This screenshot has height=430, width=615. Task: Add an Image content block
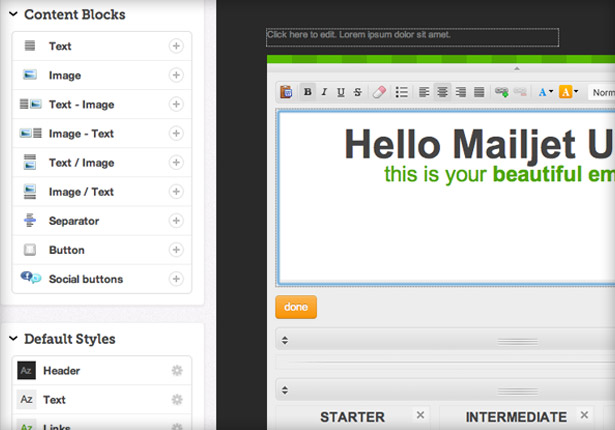click(176, 75)
